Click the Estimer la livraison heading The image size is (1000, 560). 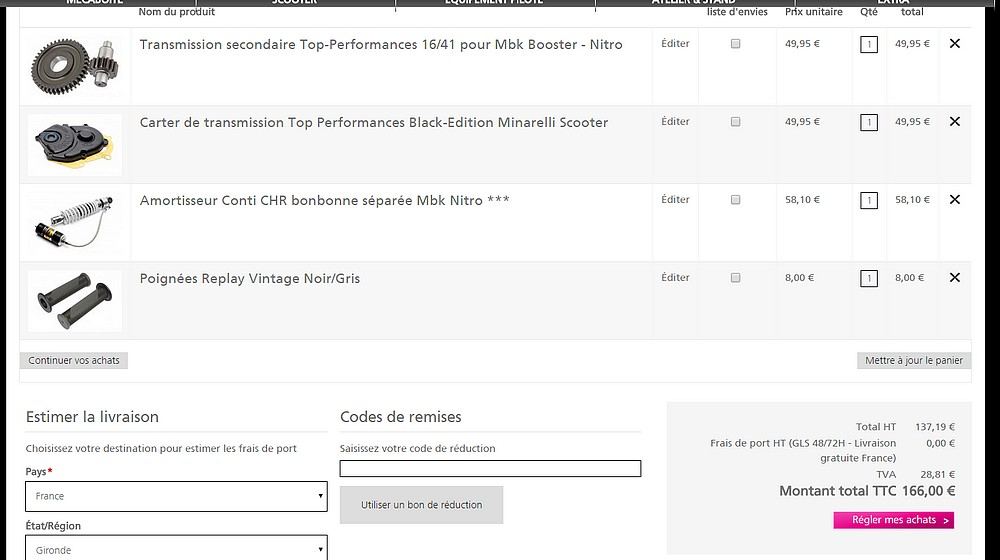tap(92, 417)
